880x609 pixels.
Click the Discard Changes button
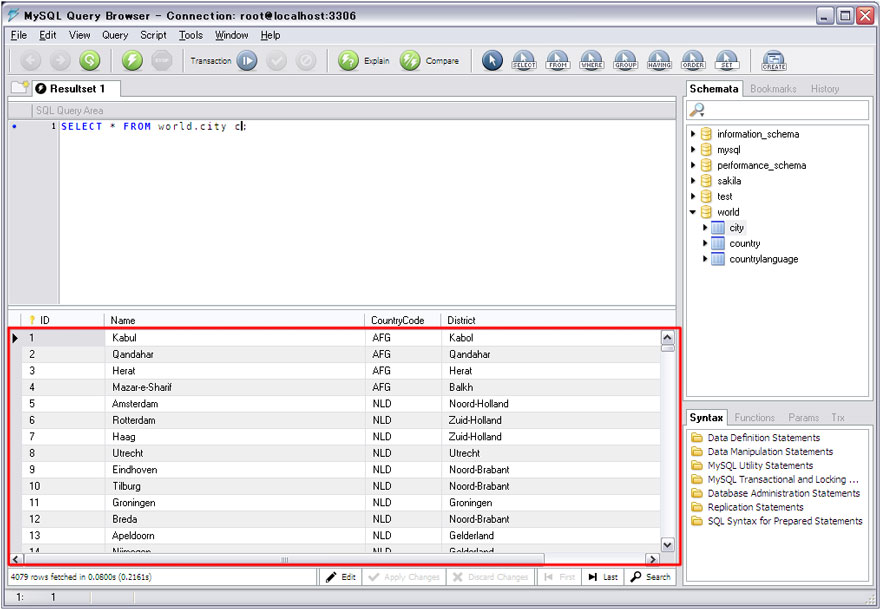[x=491, y=577]
